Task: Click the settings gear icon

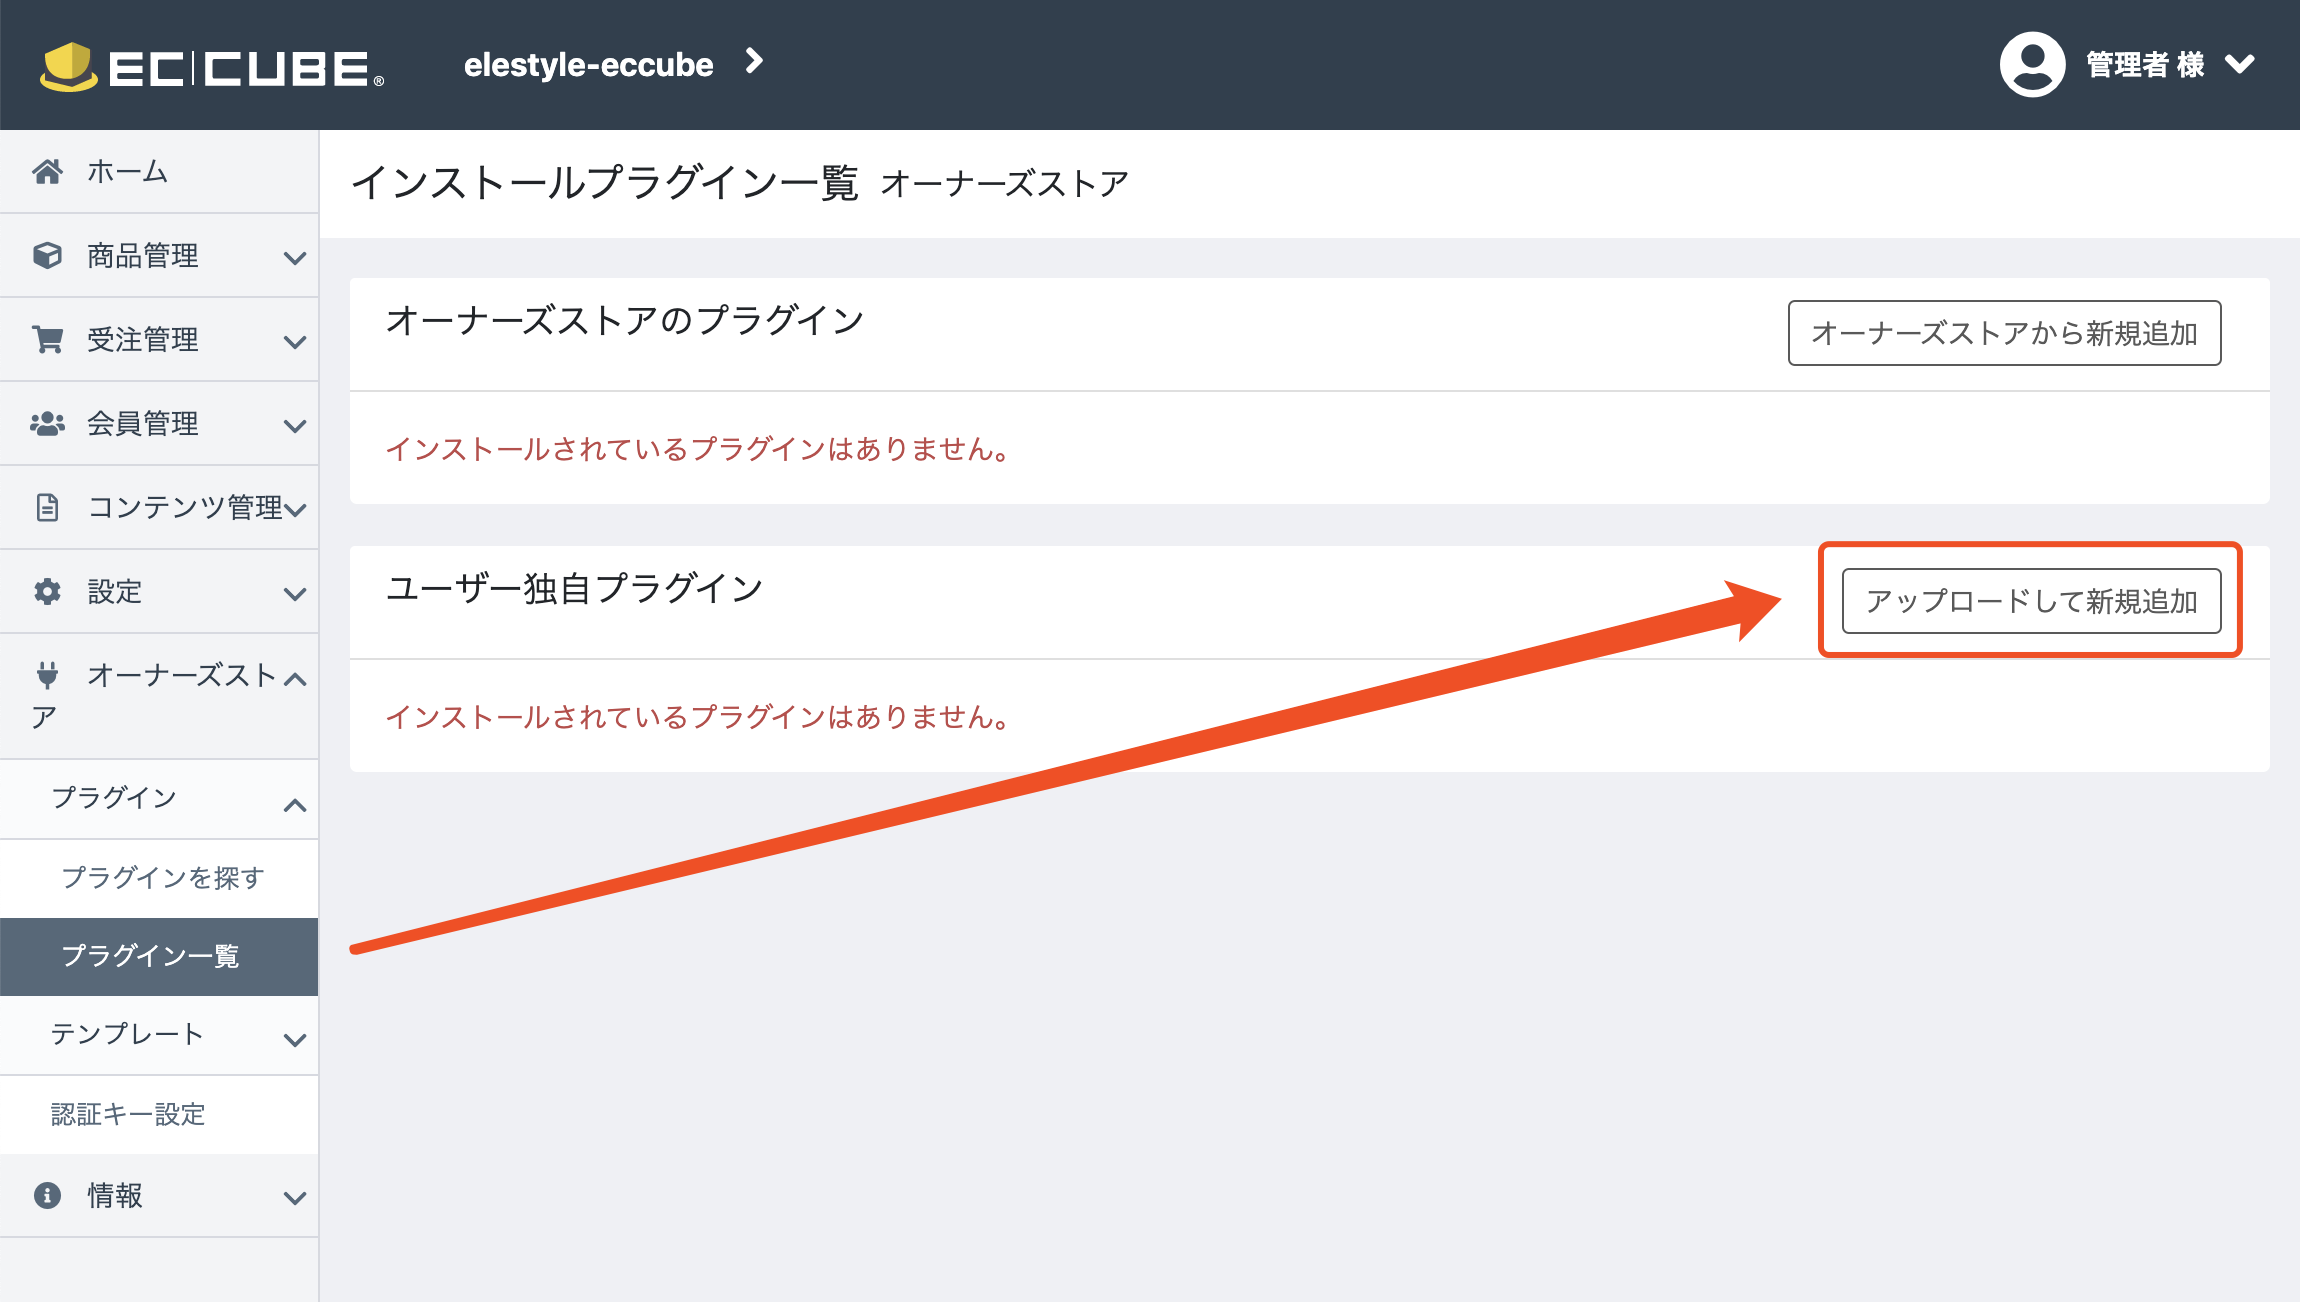Action: 47,592
